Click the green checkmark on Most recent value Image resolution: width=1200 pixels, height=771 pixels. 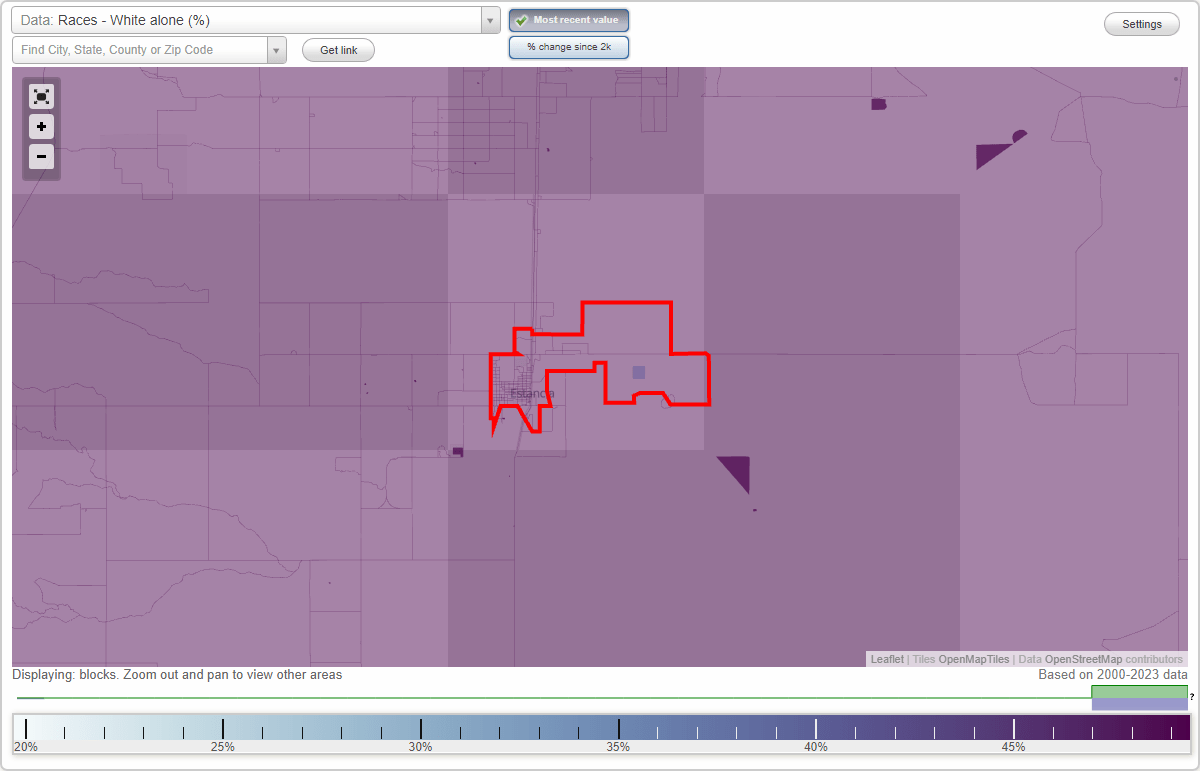coord(522,20)
